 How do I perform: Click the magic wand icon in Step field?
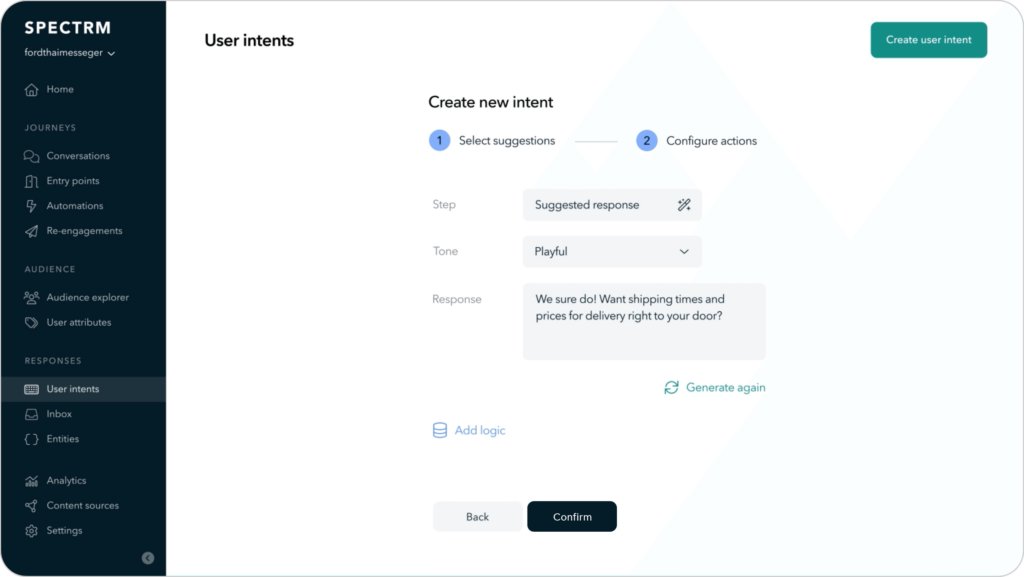(684, 205)
